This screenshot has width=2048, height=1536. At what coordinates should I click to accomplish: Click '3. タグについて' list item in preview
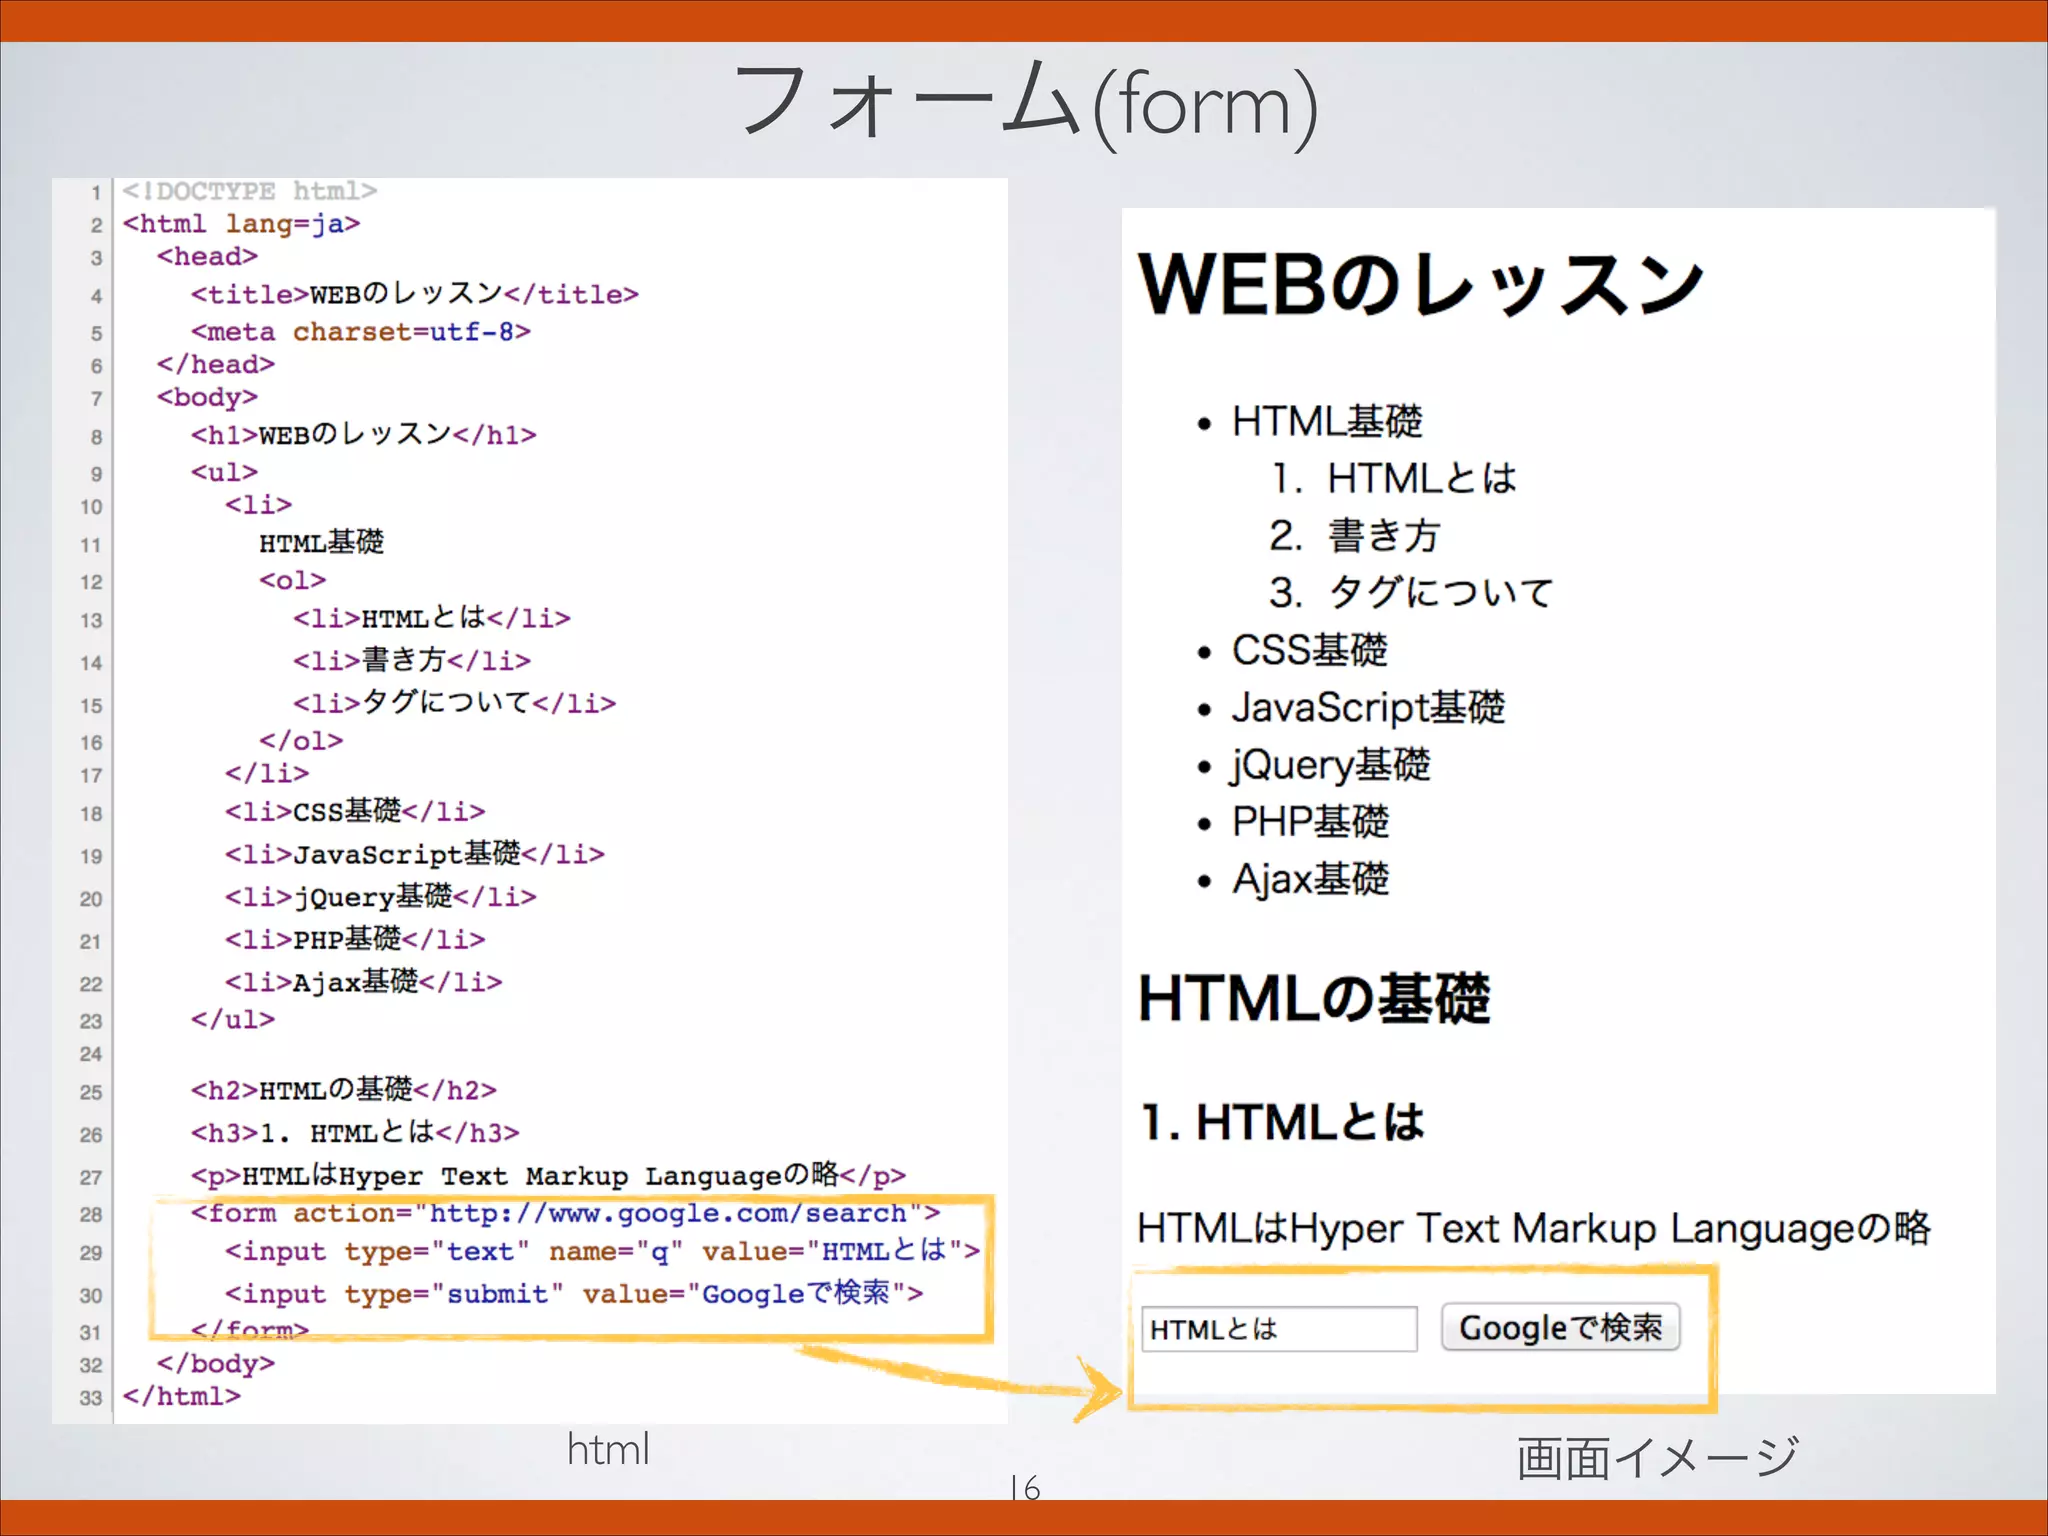coord(1411,592)
